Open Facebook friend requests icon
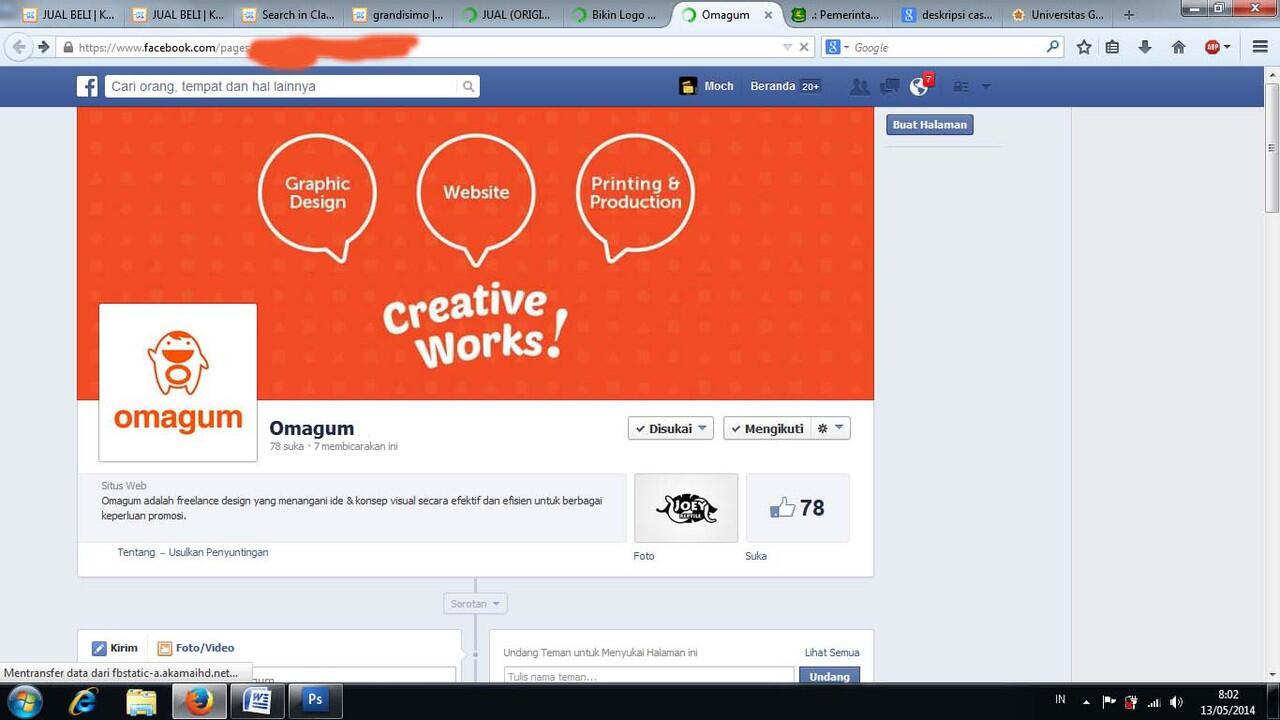Image resolution: width=1280 pixels, height=720 pixels. pos(859,87)
